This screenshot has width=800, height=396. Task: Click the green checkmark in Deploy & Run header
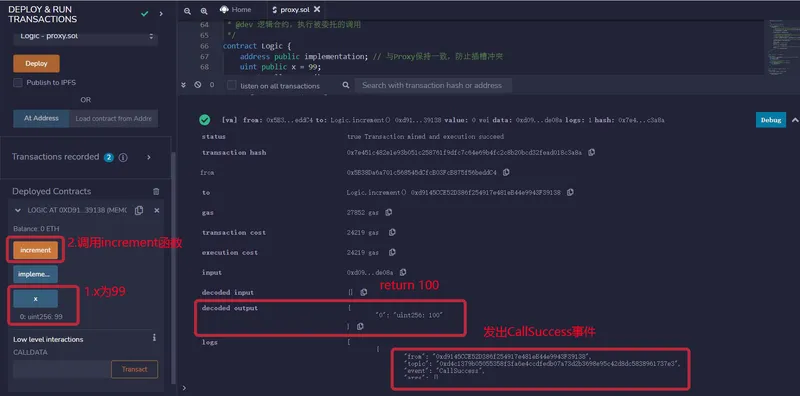144,14
